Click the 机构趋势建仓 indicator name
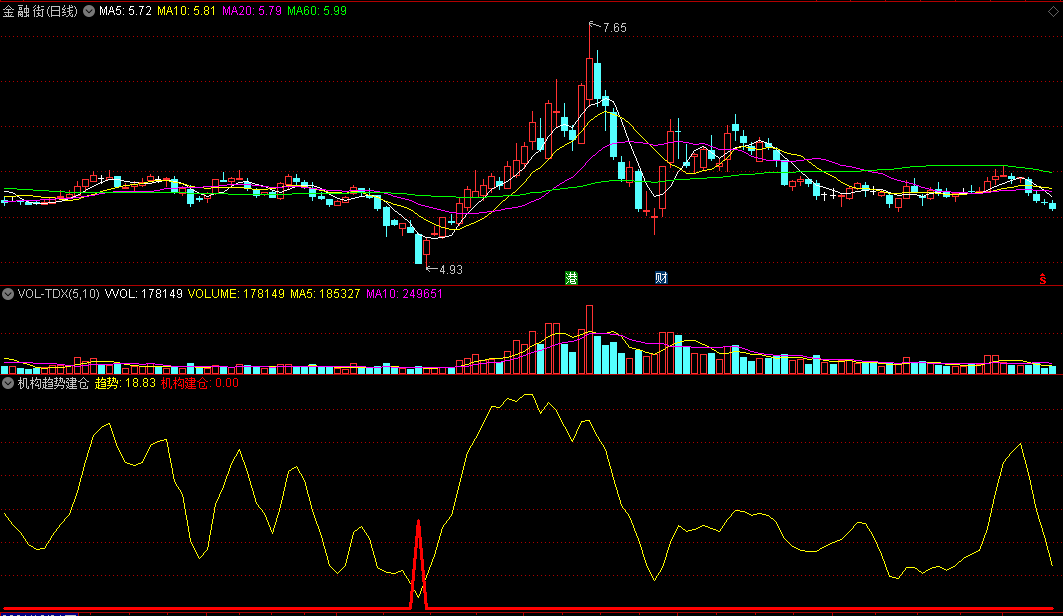1063x616 pixels. coord(53,383)
